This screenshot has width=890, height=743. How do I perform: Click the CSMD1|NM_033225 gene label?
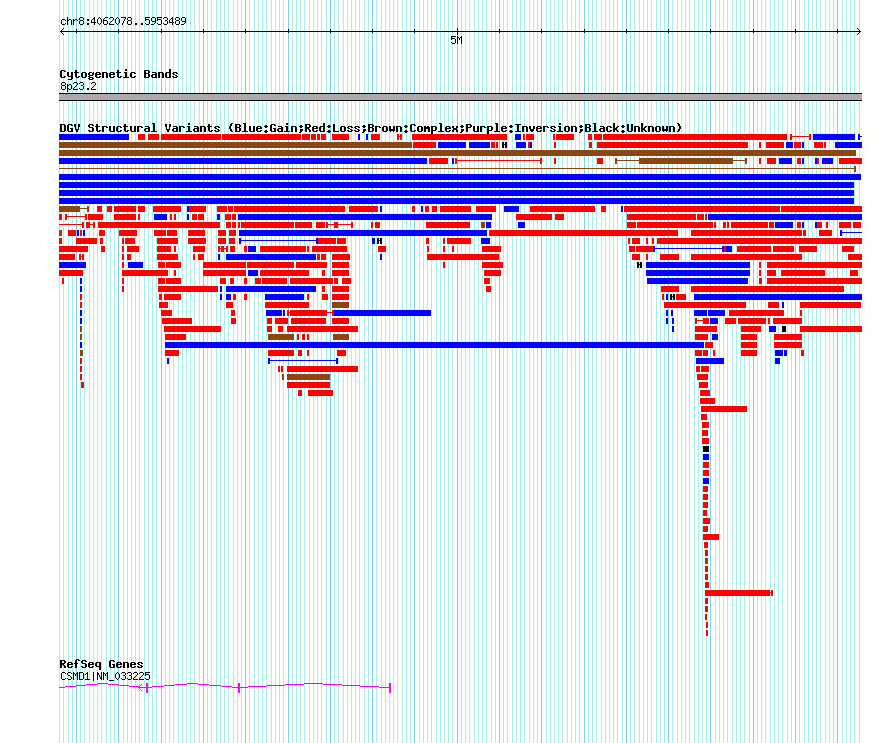pyautogui.click(x=105, y=676)
